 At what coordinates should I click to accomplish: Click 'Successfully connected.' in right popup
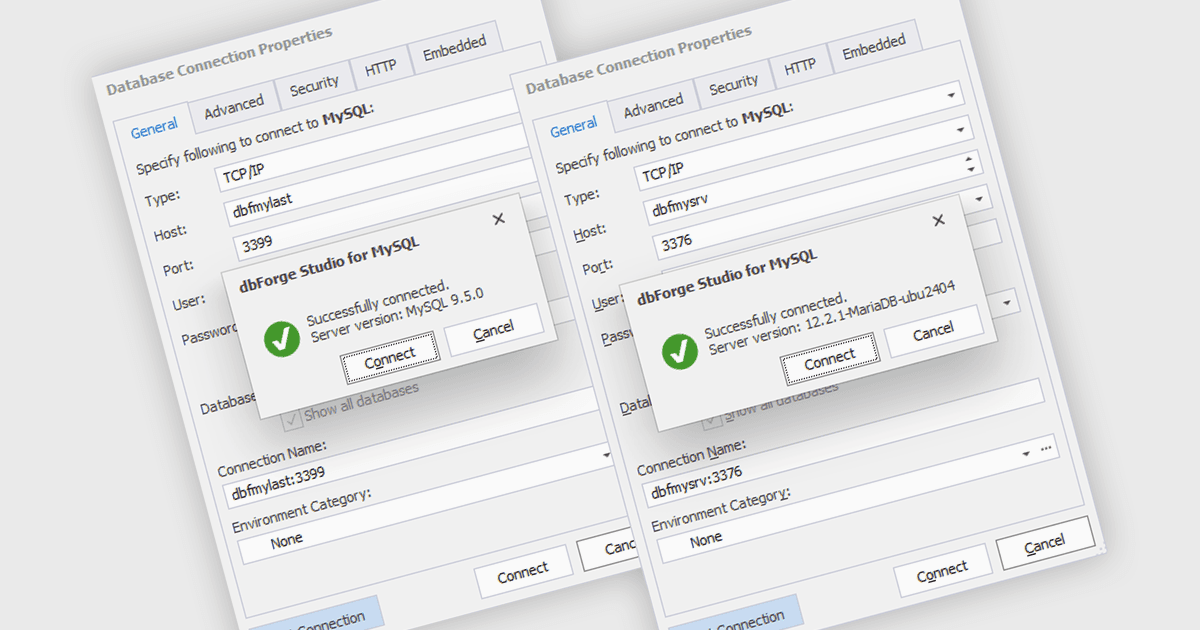point(776,314)
